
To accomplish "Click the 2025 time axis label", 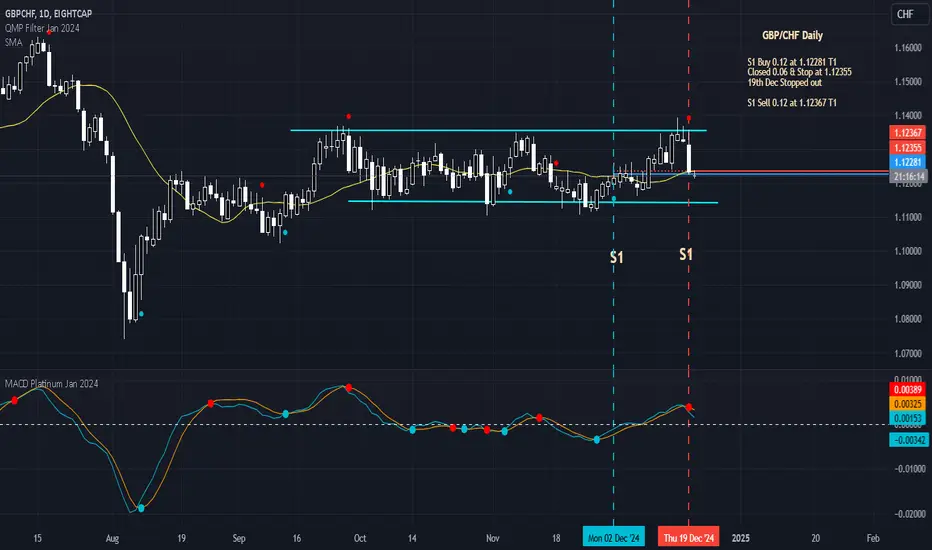I will point(741,538).
